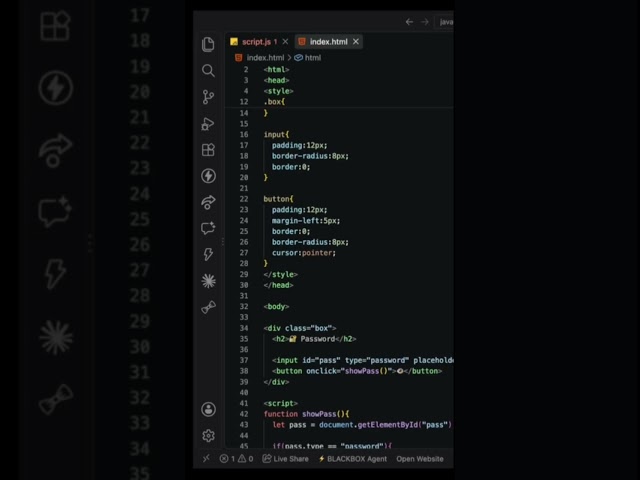This screenshot has width=640, height=480.
Task: Click the remote window indicator in status bar
Action: (x=206, y=458)
